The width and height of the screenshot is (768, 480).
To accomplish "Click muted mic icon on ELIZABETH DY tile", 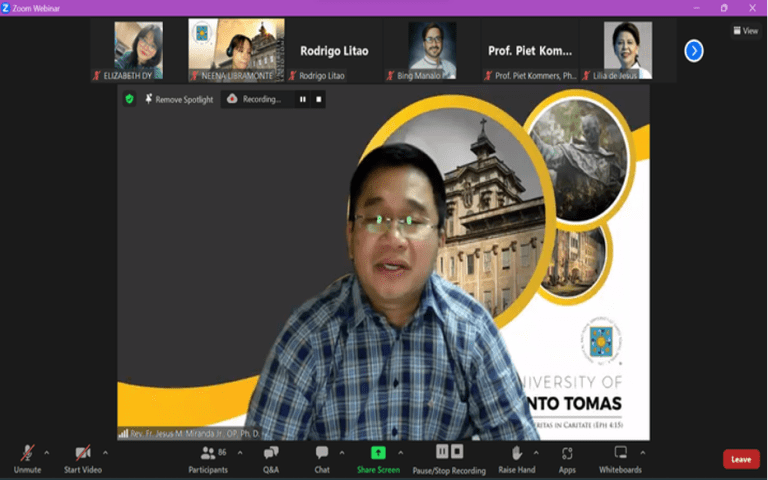I will tap(97, 75).
